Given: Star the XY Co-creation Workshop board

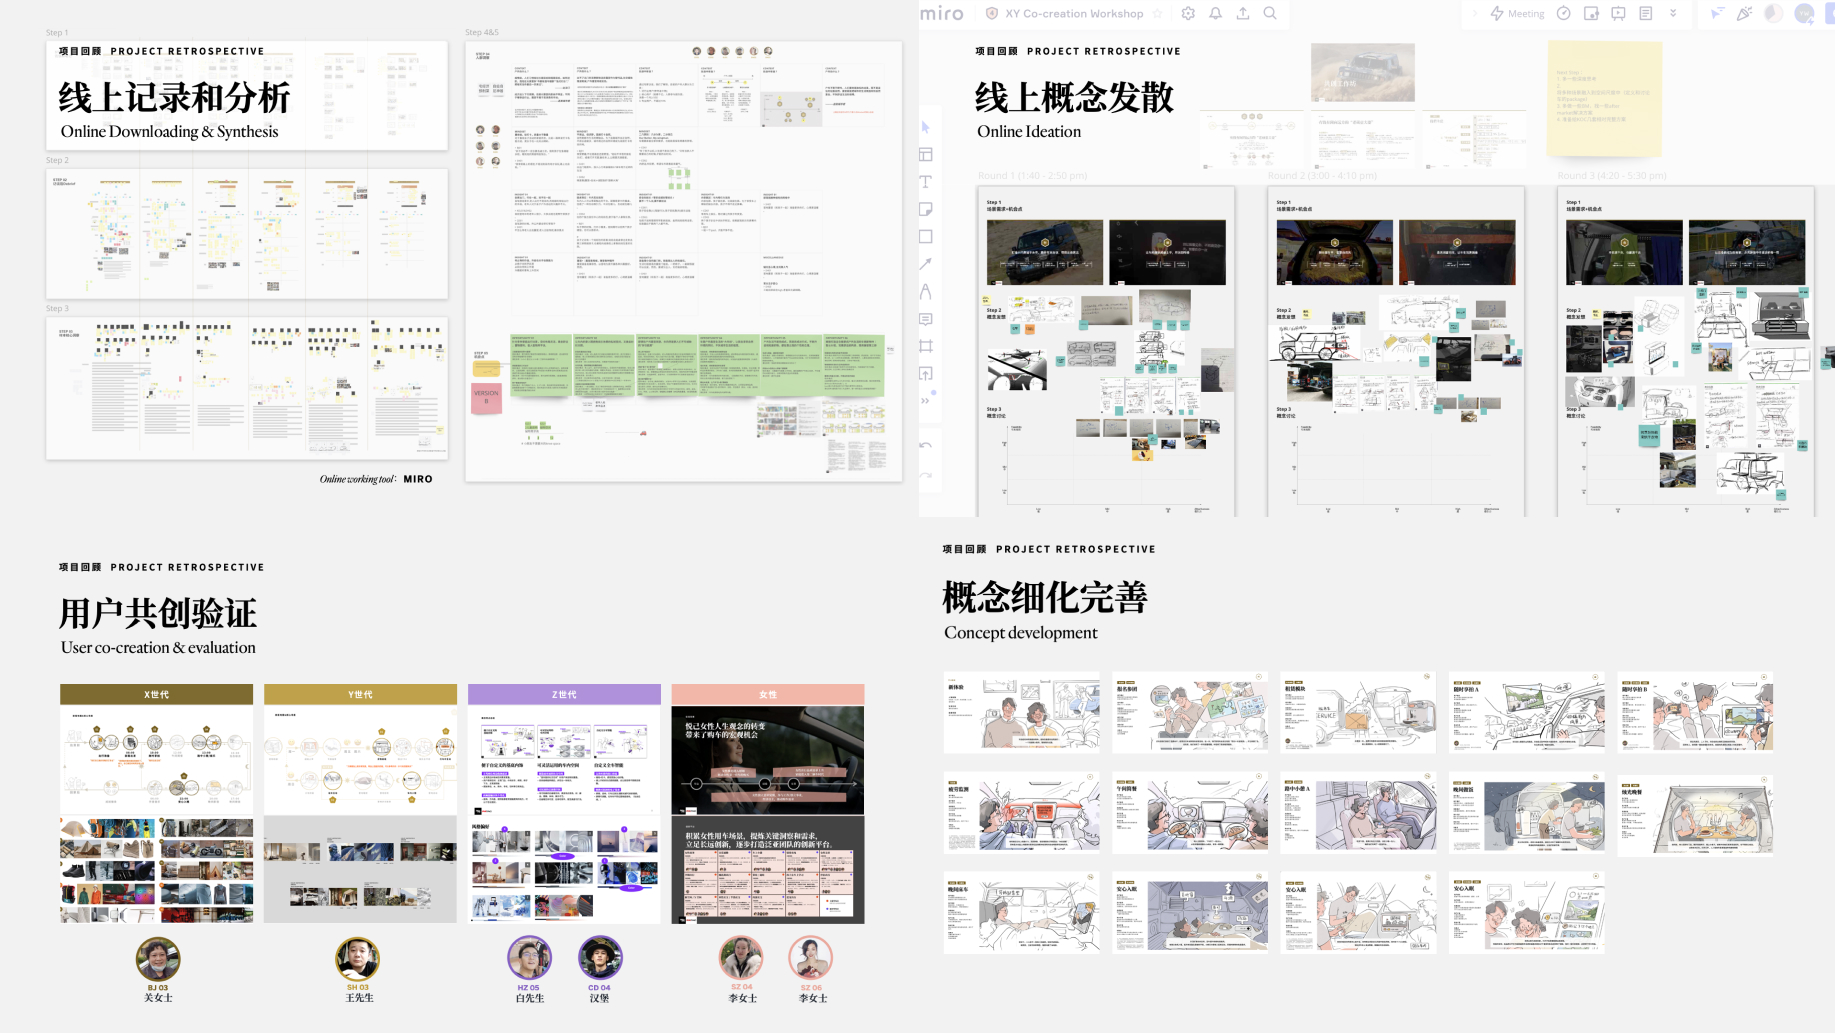Looking at the screenshot, I should [x=1158, y=14].
